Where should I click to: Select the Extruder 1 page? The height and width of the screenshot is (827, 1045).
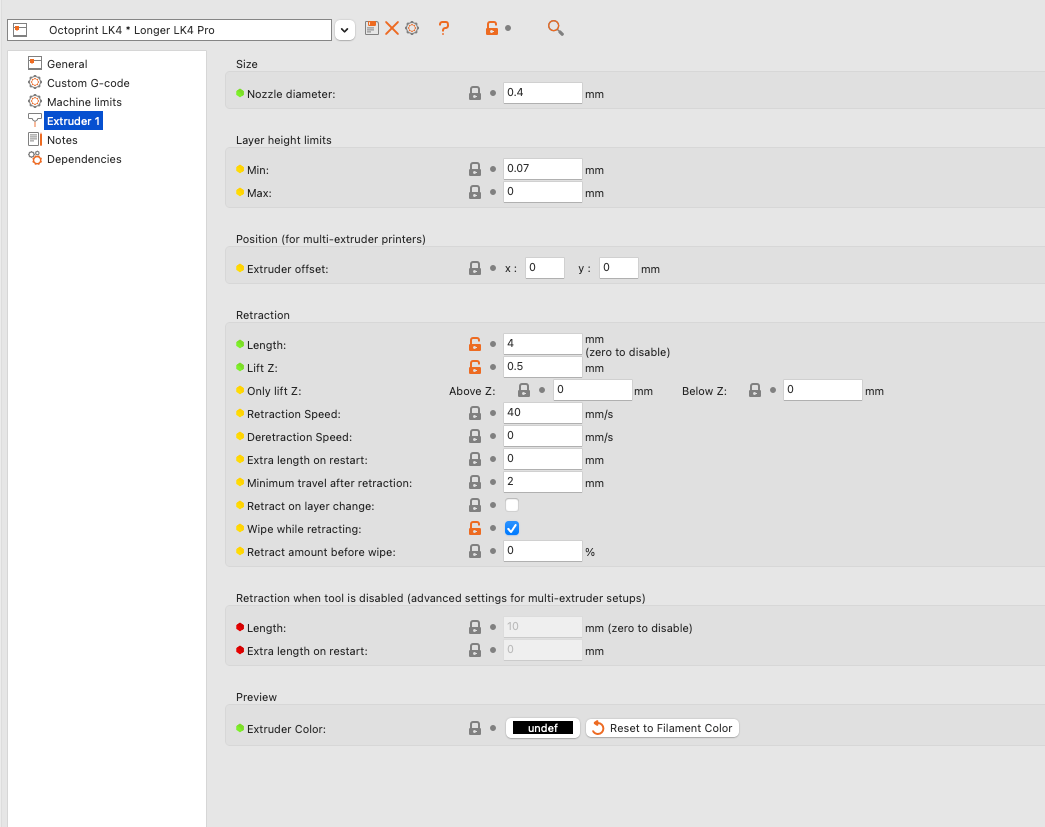(x=73, y=121)
